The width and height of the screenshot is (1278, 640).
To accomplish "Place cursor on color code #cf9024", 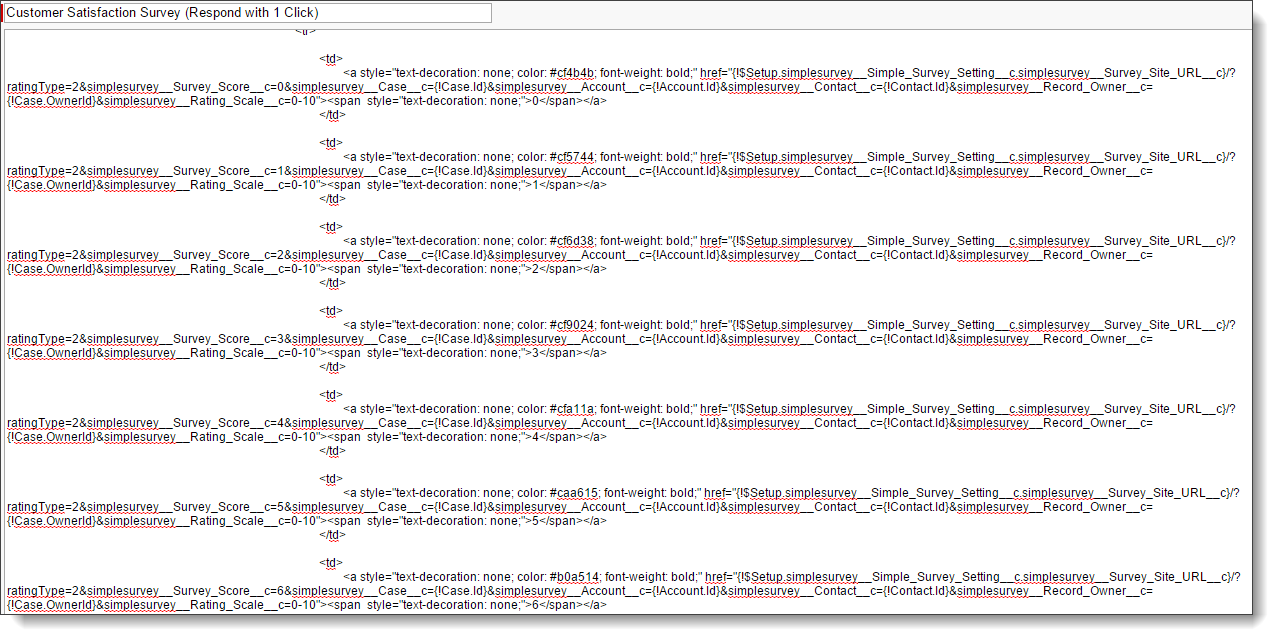I will (571, 325).
